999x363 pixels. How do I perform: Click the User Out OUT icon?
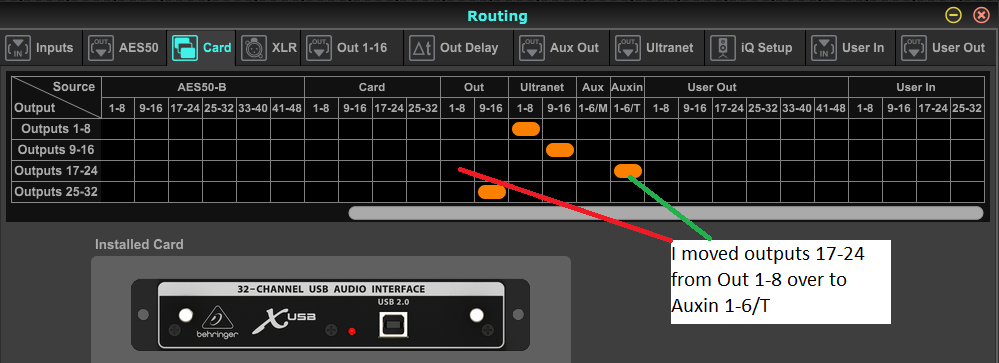point(914,48)
